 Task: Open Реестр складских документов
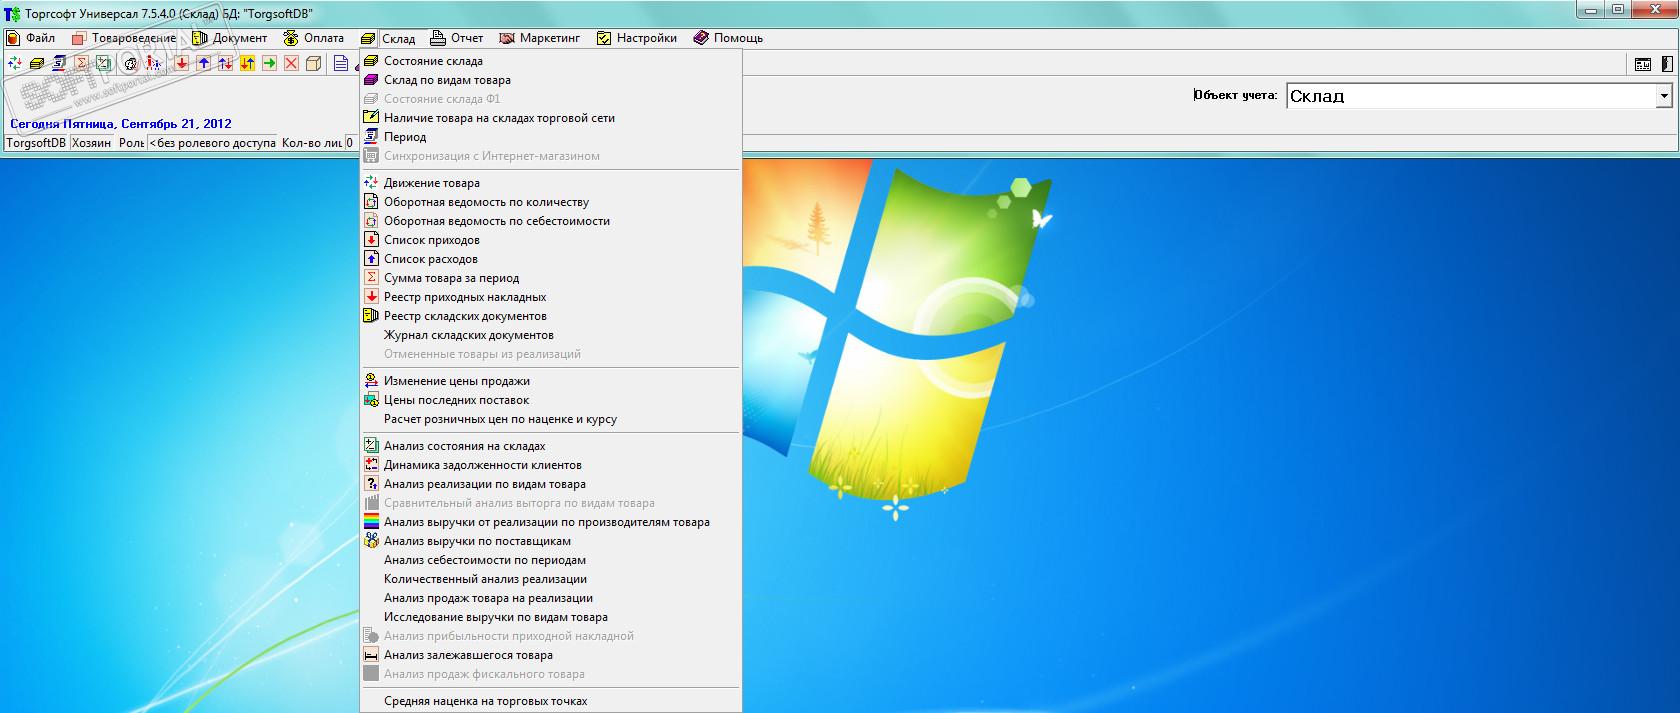pos(550,316)
